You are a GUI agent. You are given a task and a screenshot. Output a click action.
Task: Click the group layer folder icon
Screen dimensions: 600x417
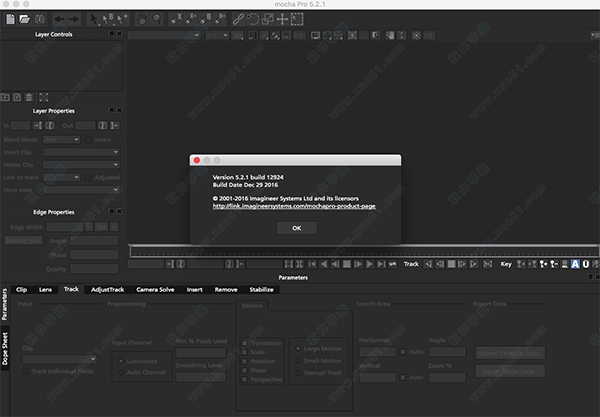pos(5,97)
